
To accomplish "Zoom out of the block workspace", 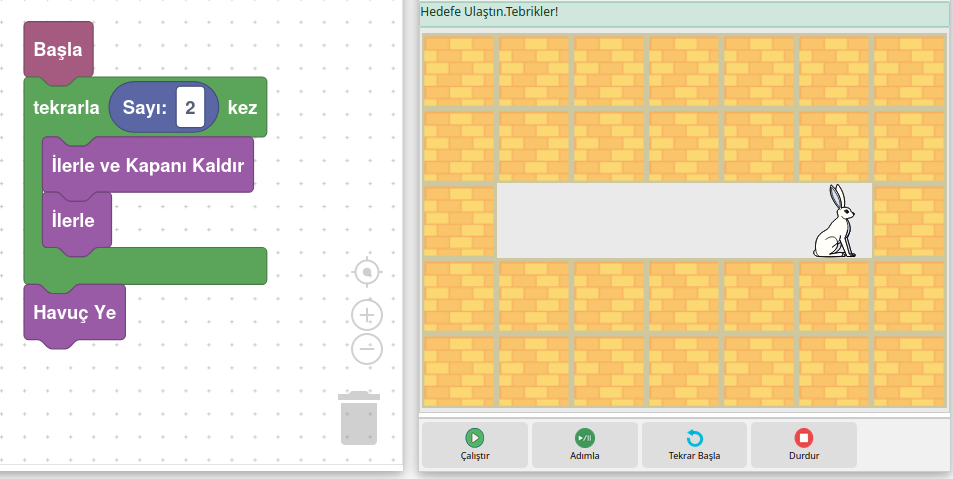I will point(368,349).
